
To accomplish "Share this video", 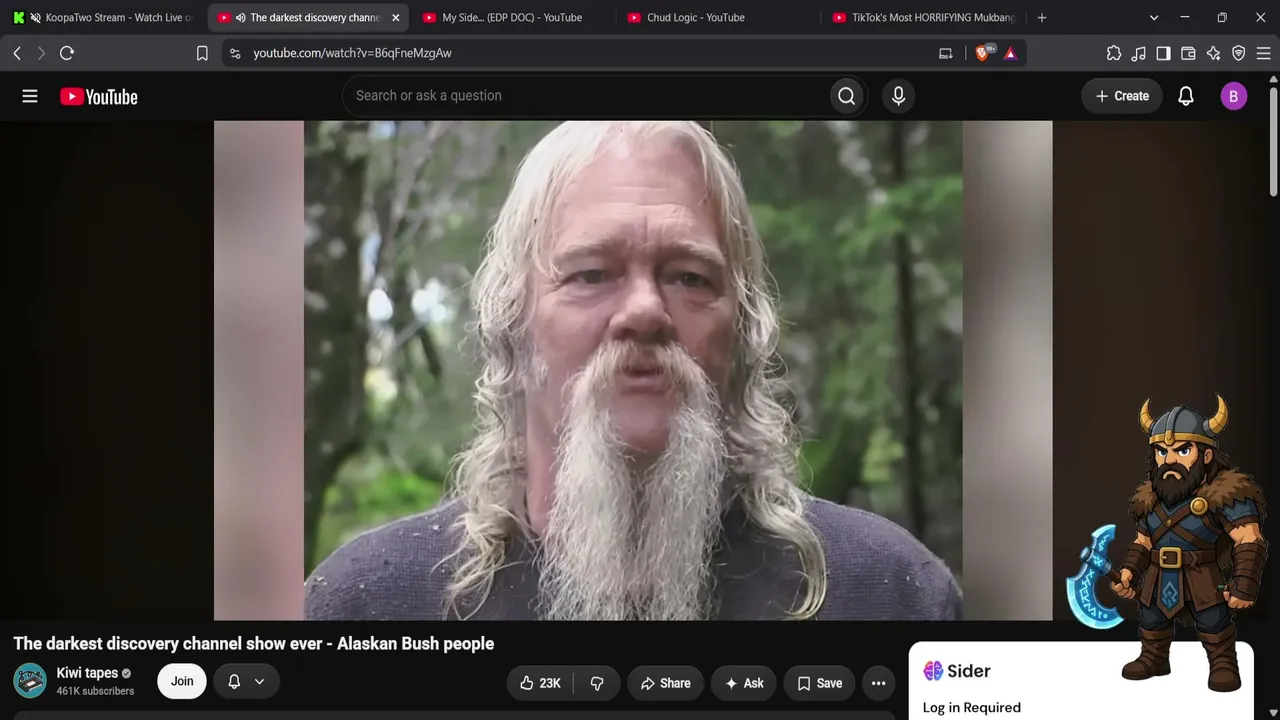I will 666,683.
